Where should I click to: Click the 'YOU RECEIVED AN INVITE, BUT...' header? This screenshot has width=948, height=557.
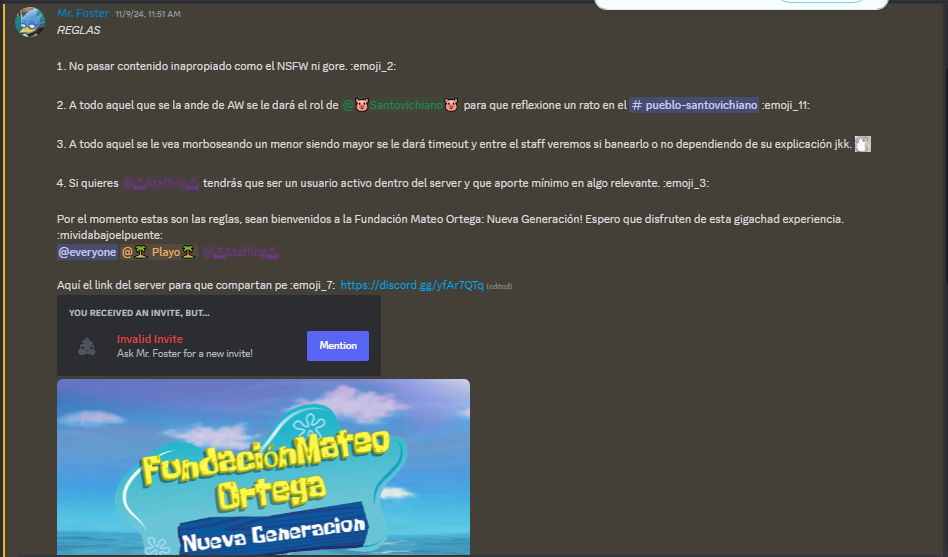(x=139, y=313)
